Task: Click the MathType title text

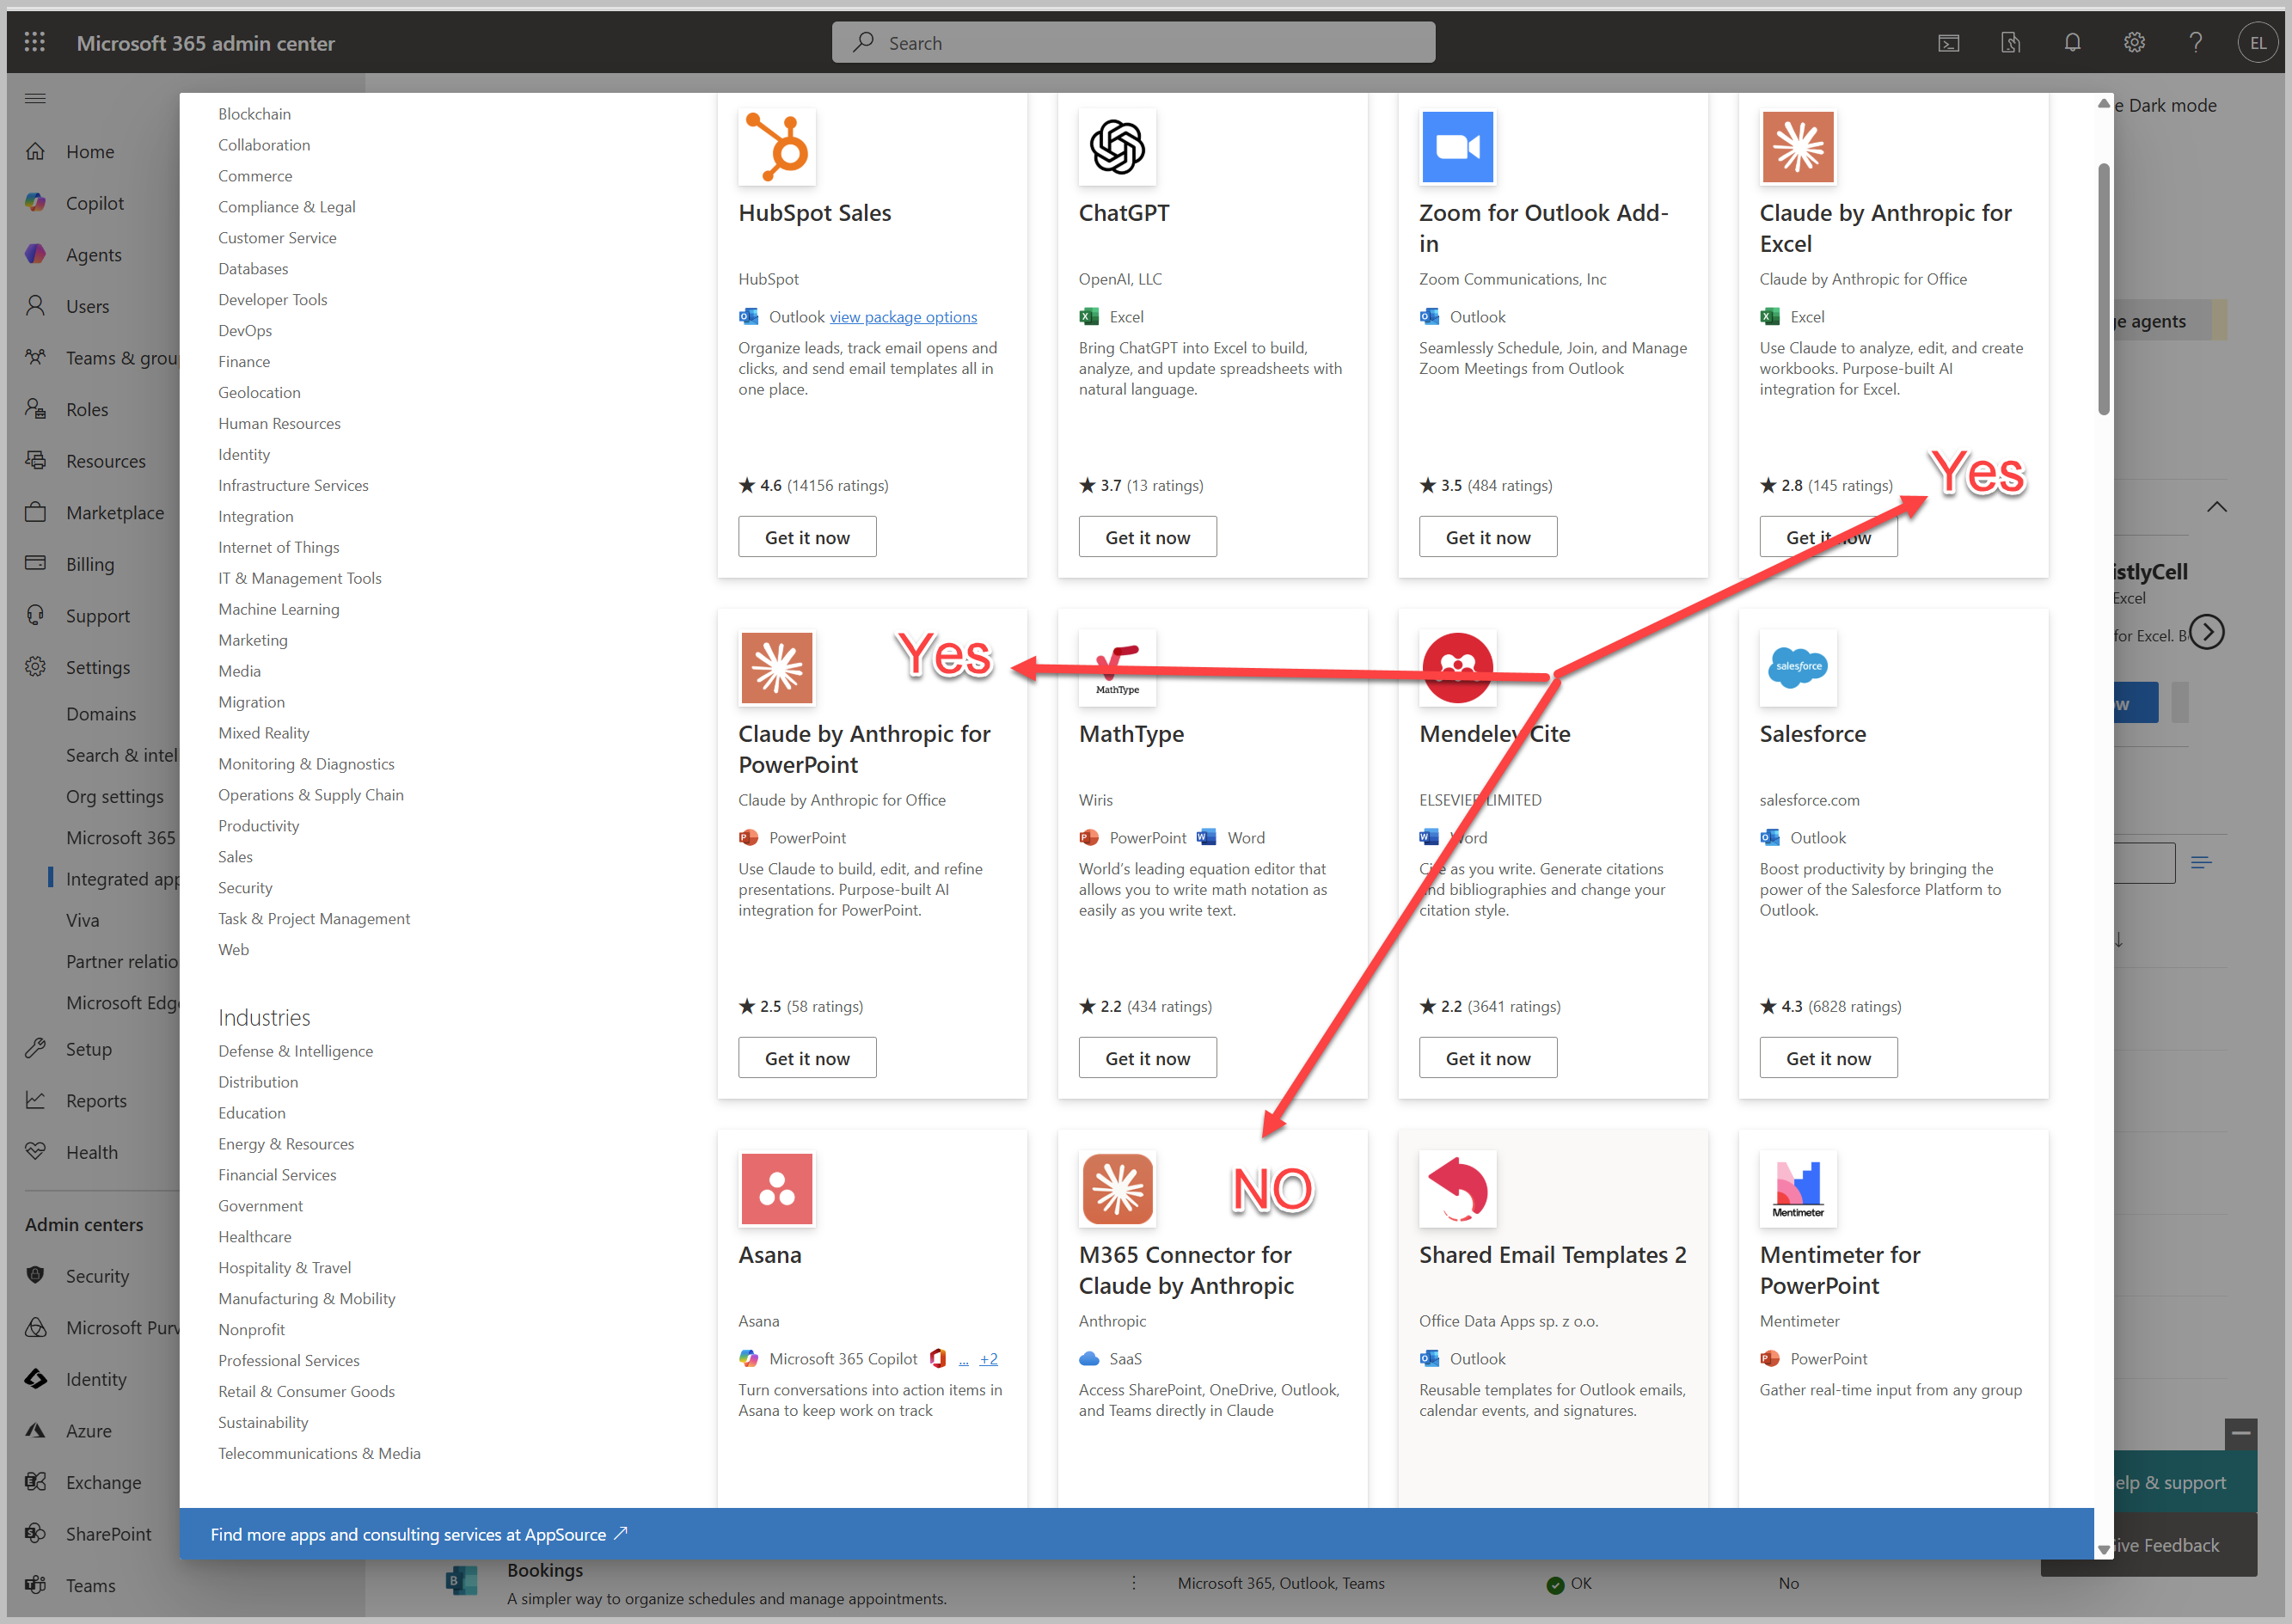Action: 1131,733
